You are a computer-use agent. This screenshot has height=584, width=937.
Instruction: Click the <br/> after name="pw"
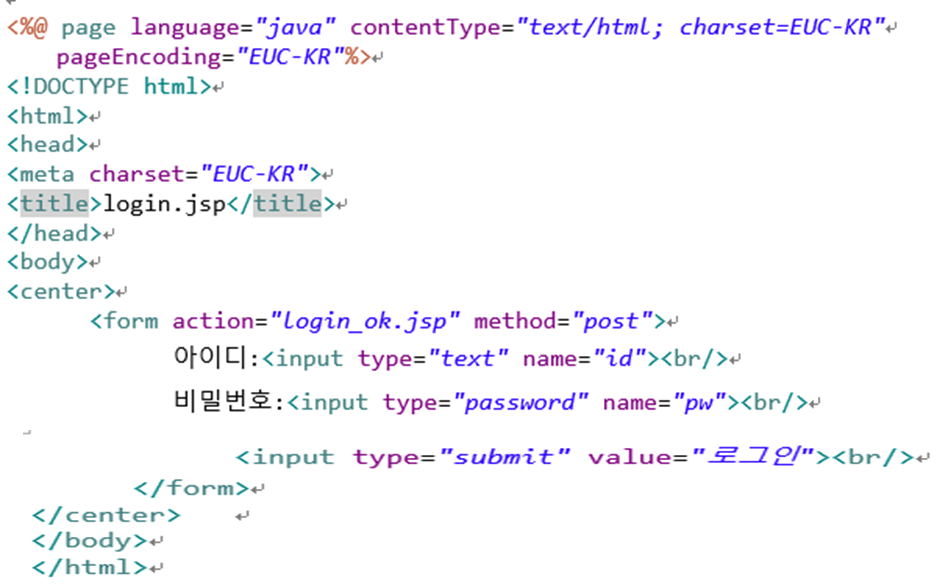click(x=774, y=402)
